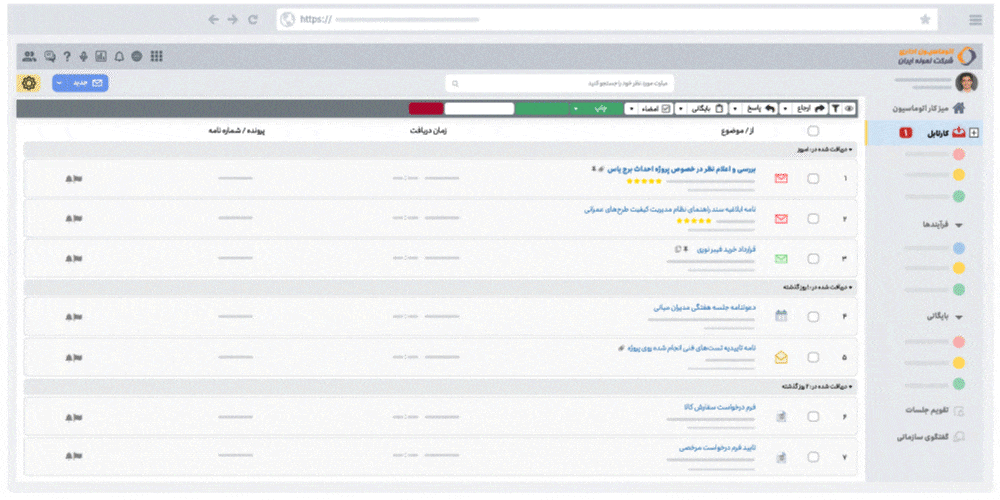This screenshot has height=500, width=1000.
Task: Click the apps grid icon in top bar
Action: [x=156, y=57]
